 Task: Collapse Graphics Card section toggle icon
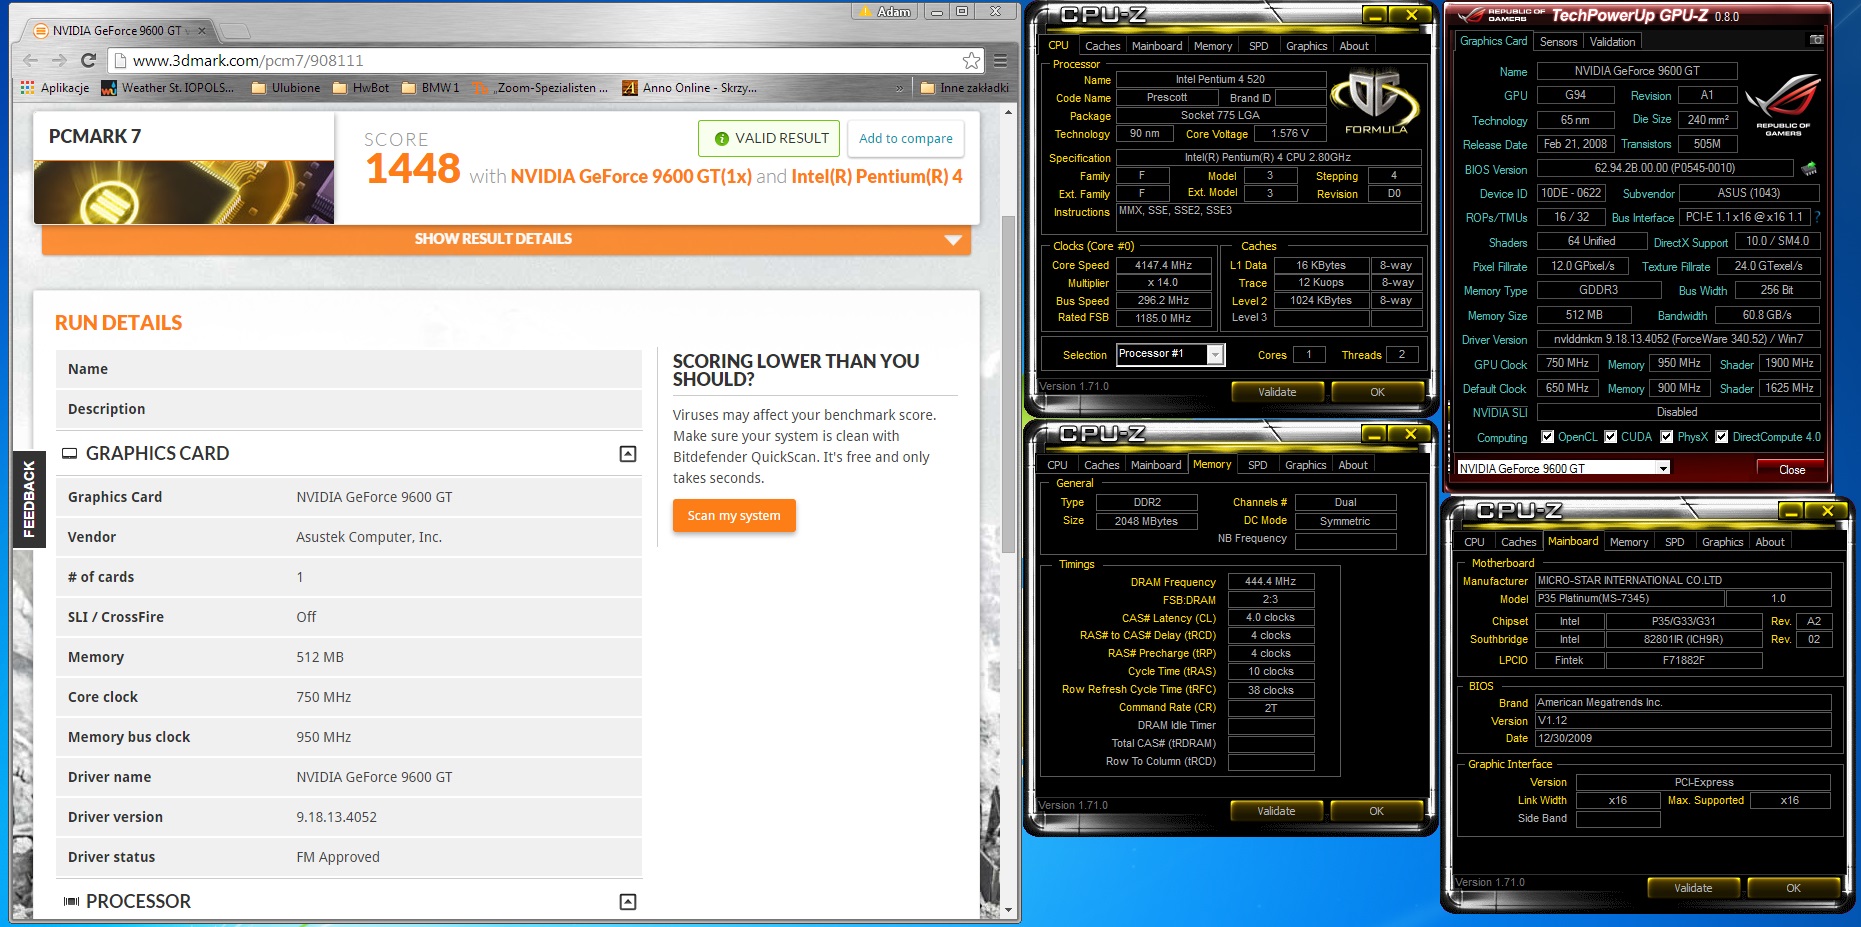click(628, 454)
